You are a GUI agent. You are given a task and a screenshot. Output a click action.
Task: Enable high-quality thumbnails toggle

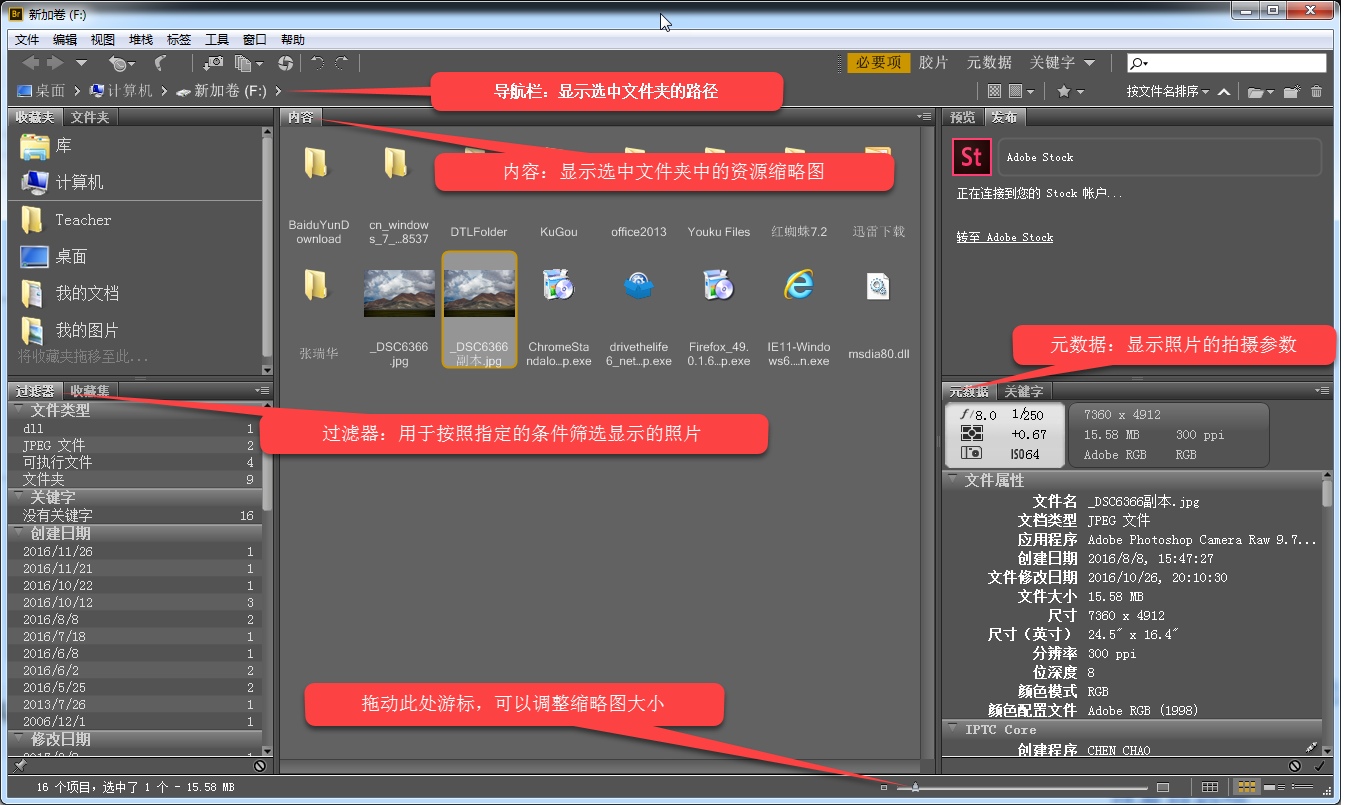tap(1015, 90)
